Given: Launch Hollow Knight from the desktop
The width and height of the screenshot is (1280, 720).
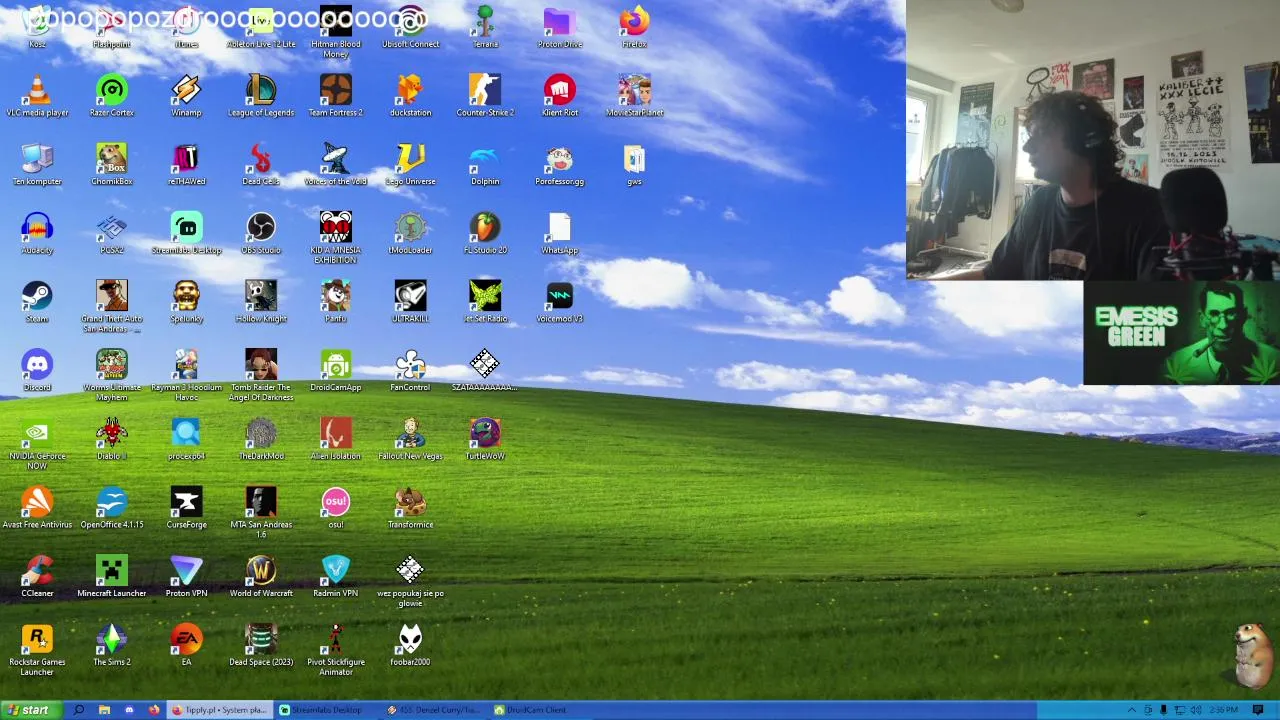Looking at the screenshot, I should click(261, 302).
